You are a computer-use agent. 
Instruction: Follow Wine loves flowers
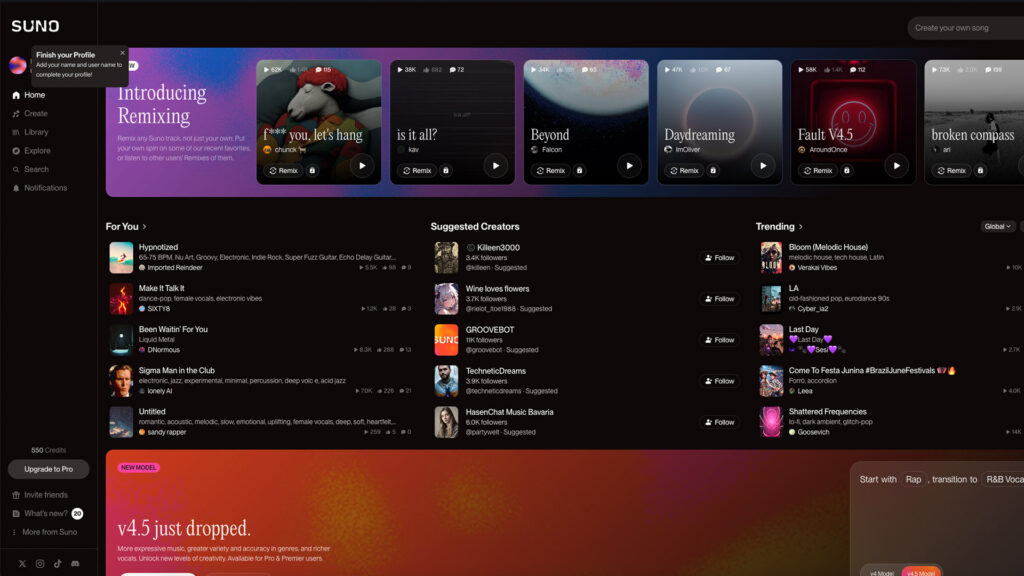[720, 299]
